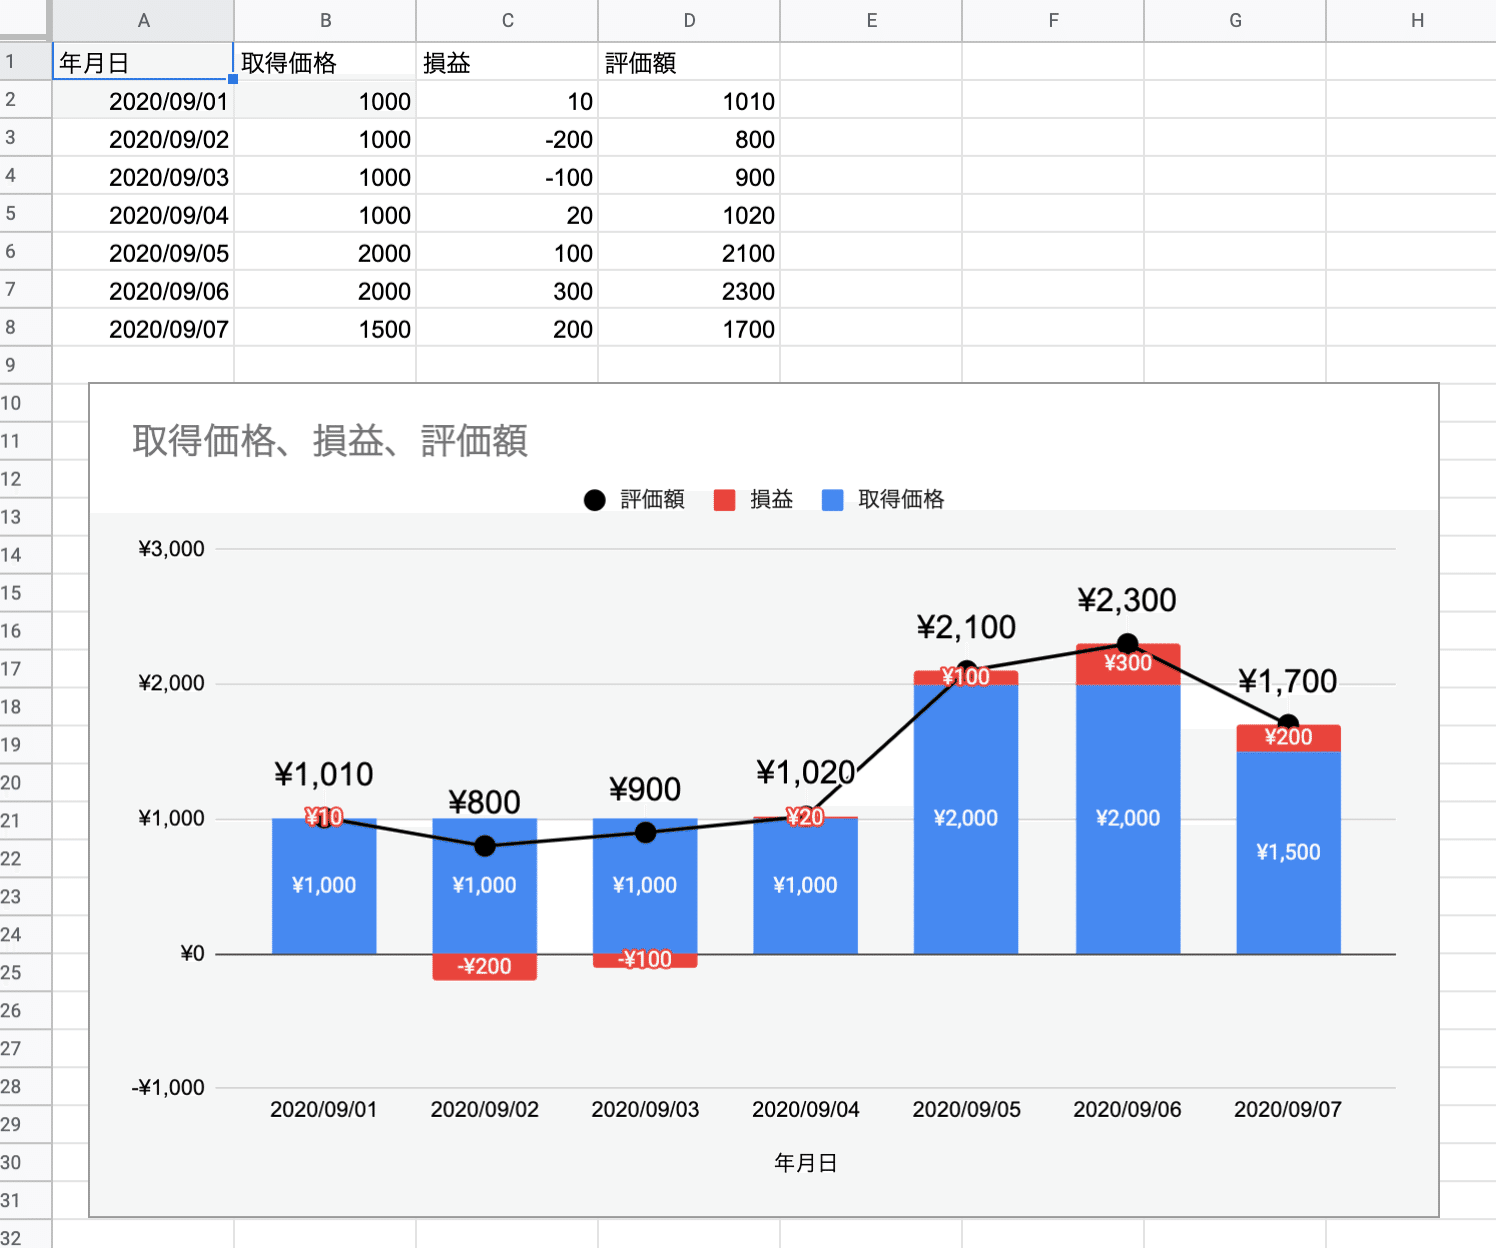This screenshot has width=1496, height=1248.
Task: Select header cell 取得価格 in column B
Action: pos(325,62)
